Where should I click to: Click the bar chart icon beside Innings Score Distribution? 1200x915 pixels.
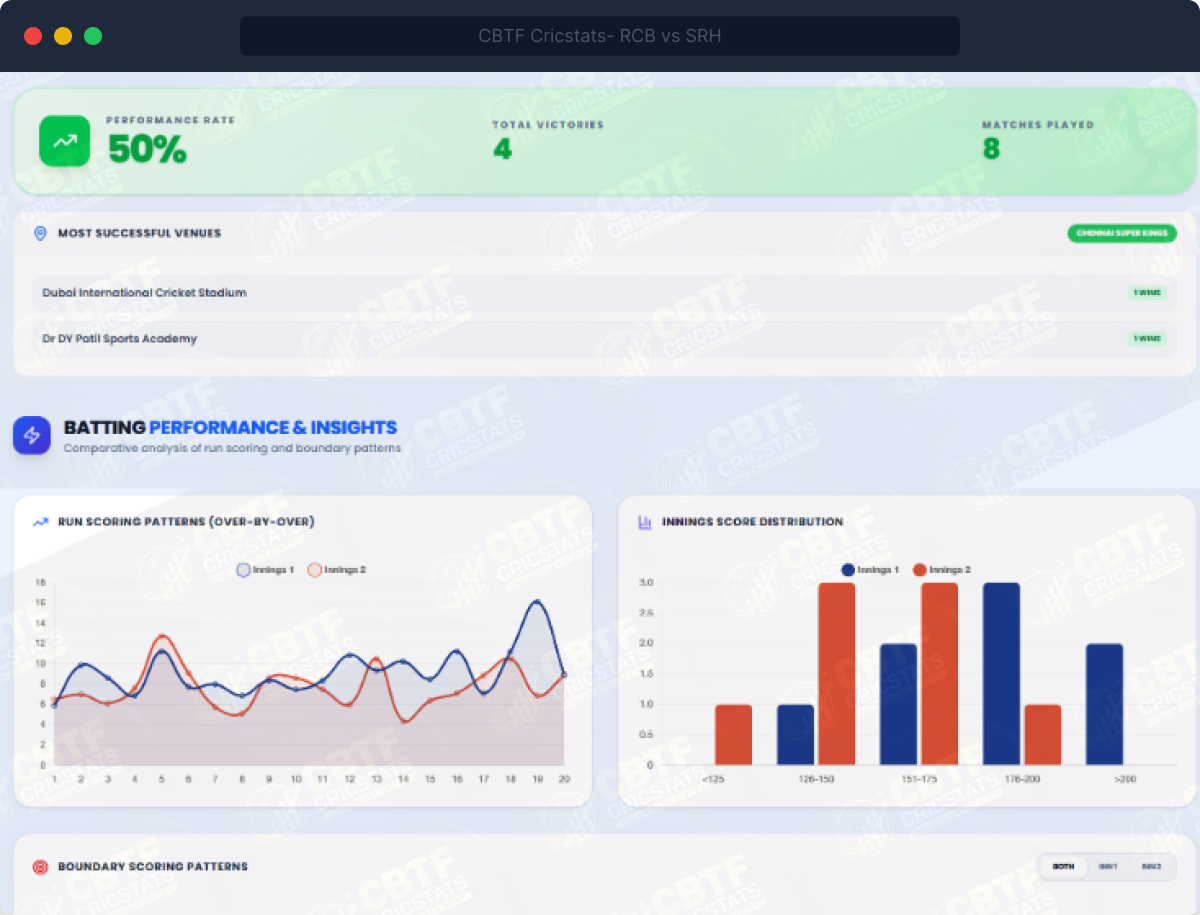pyautogui.click(x=645, y=522)
